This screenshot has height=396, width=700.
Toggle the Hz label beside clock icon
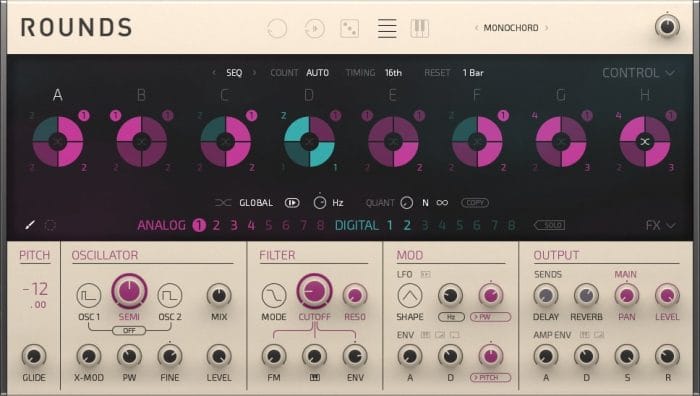click(338, 203)
